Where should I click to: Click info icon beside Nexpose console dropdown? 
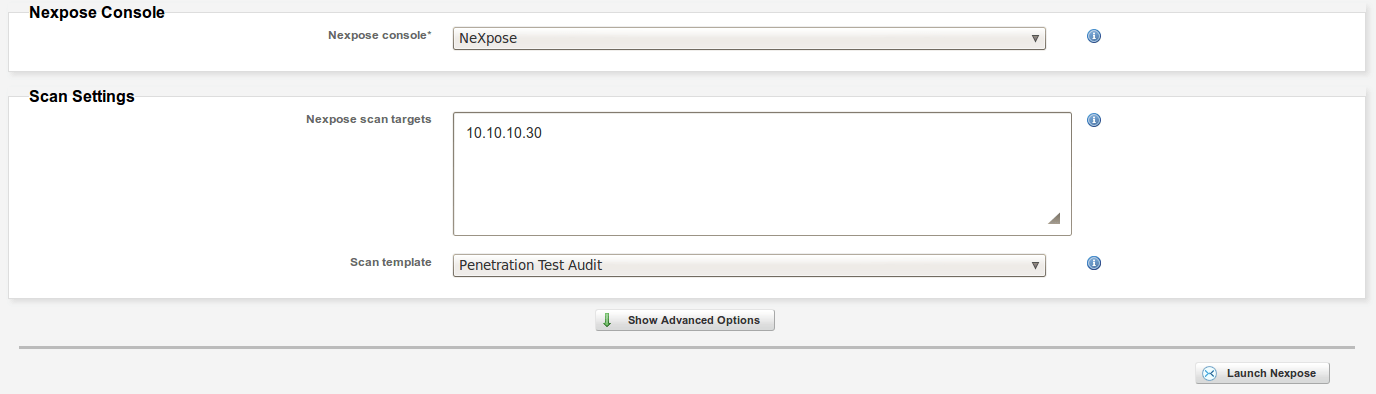[1093, 36]
